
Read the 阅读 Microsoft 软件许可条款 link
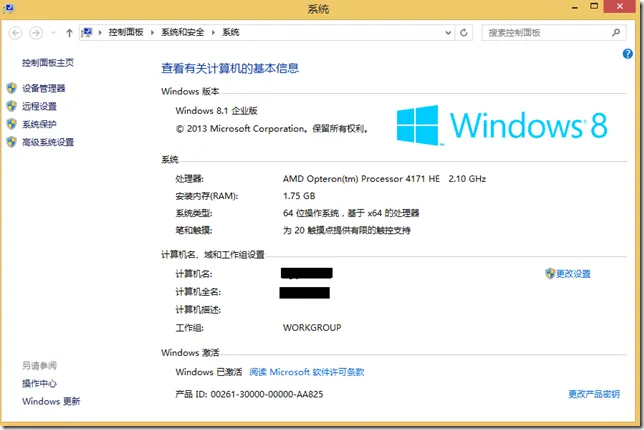pyautogui.click(x=307, y=372)
